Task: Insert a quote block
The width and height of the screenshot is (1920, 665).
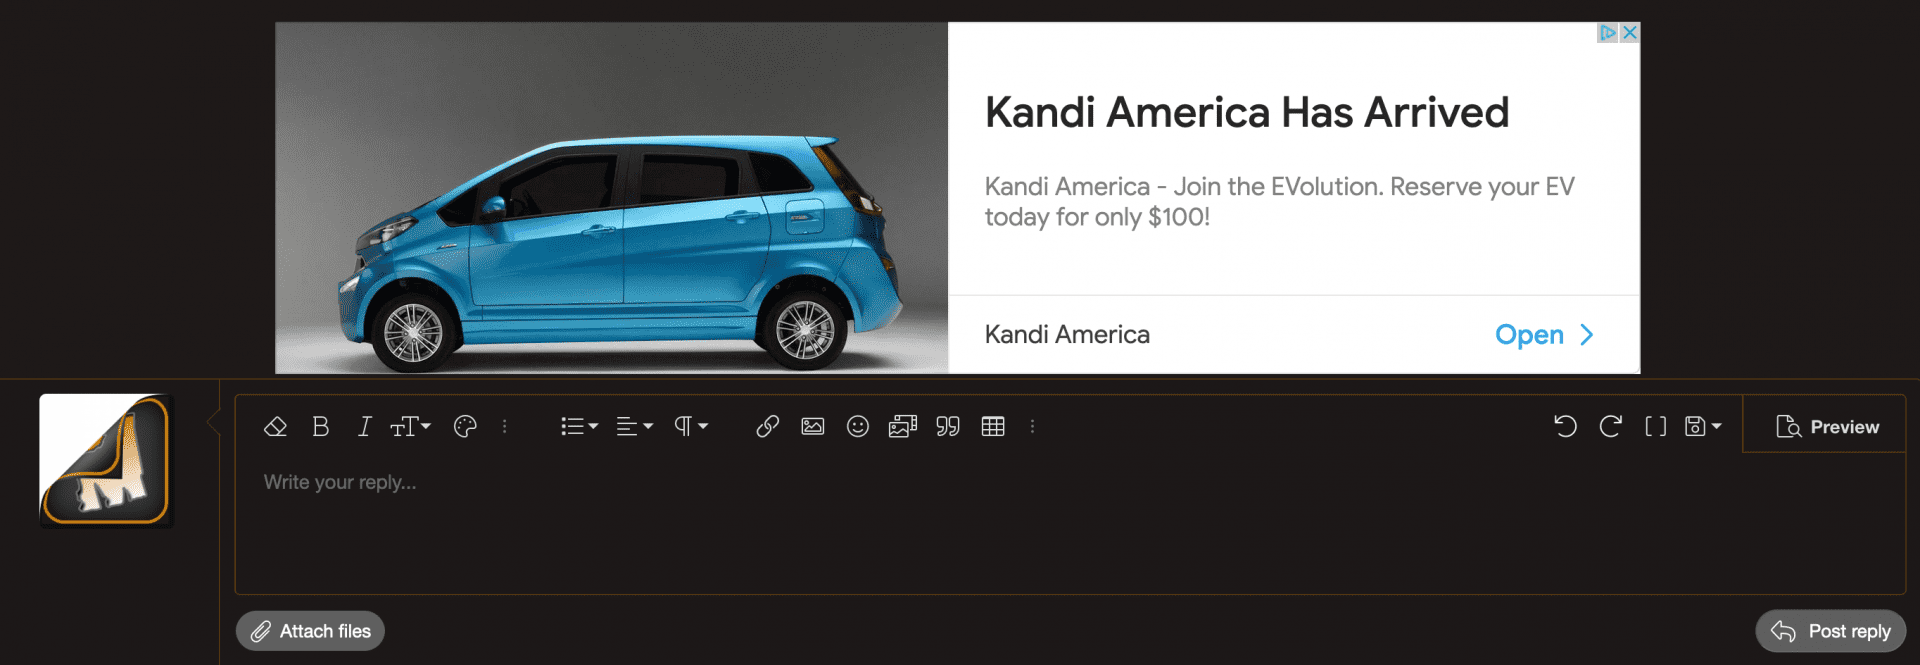Action: [x=948, y=427]
